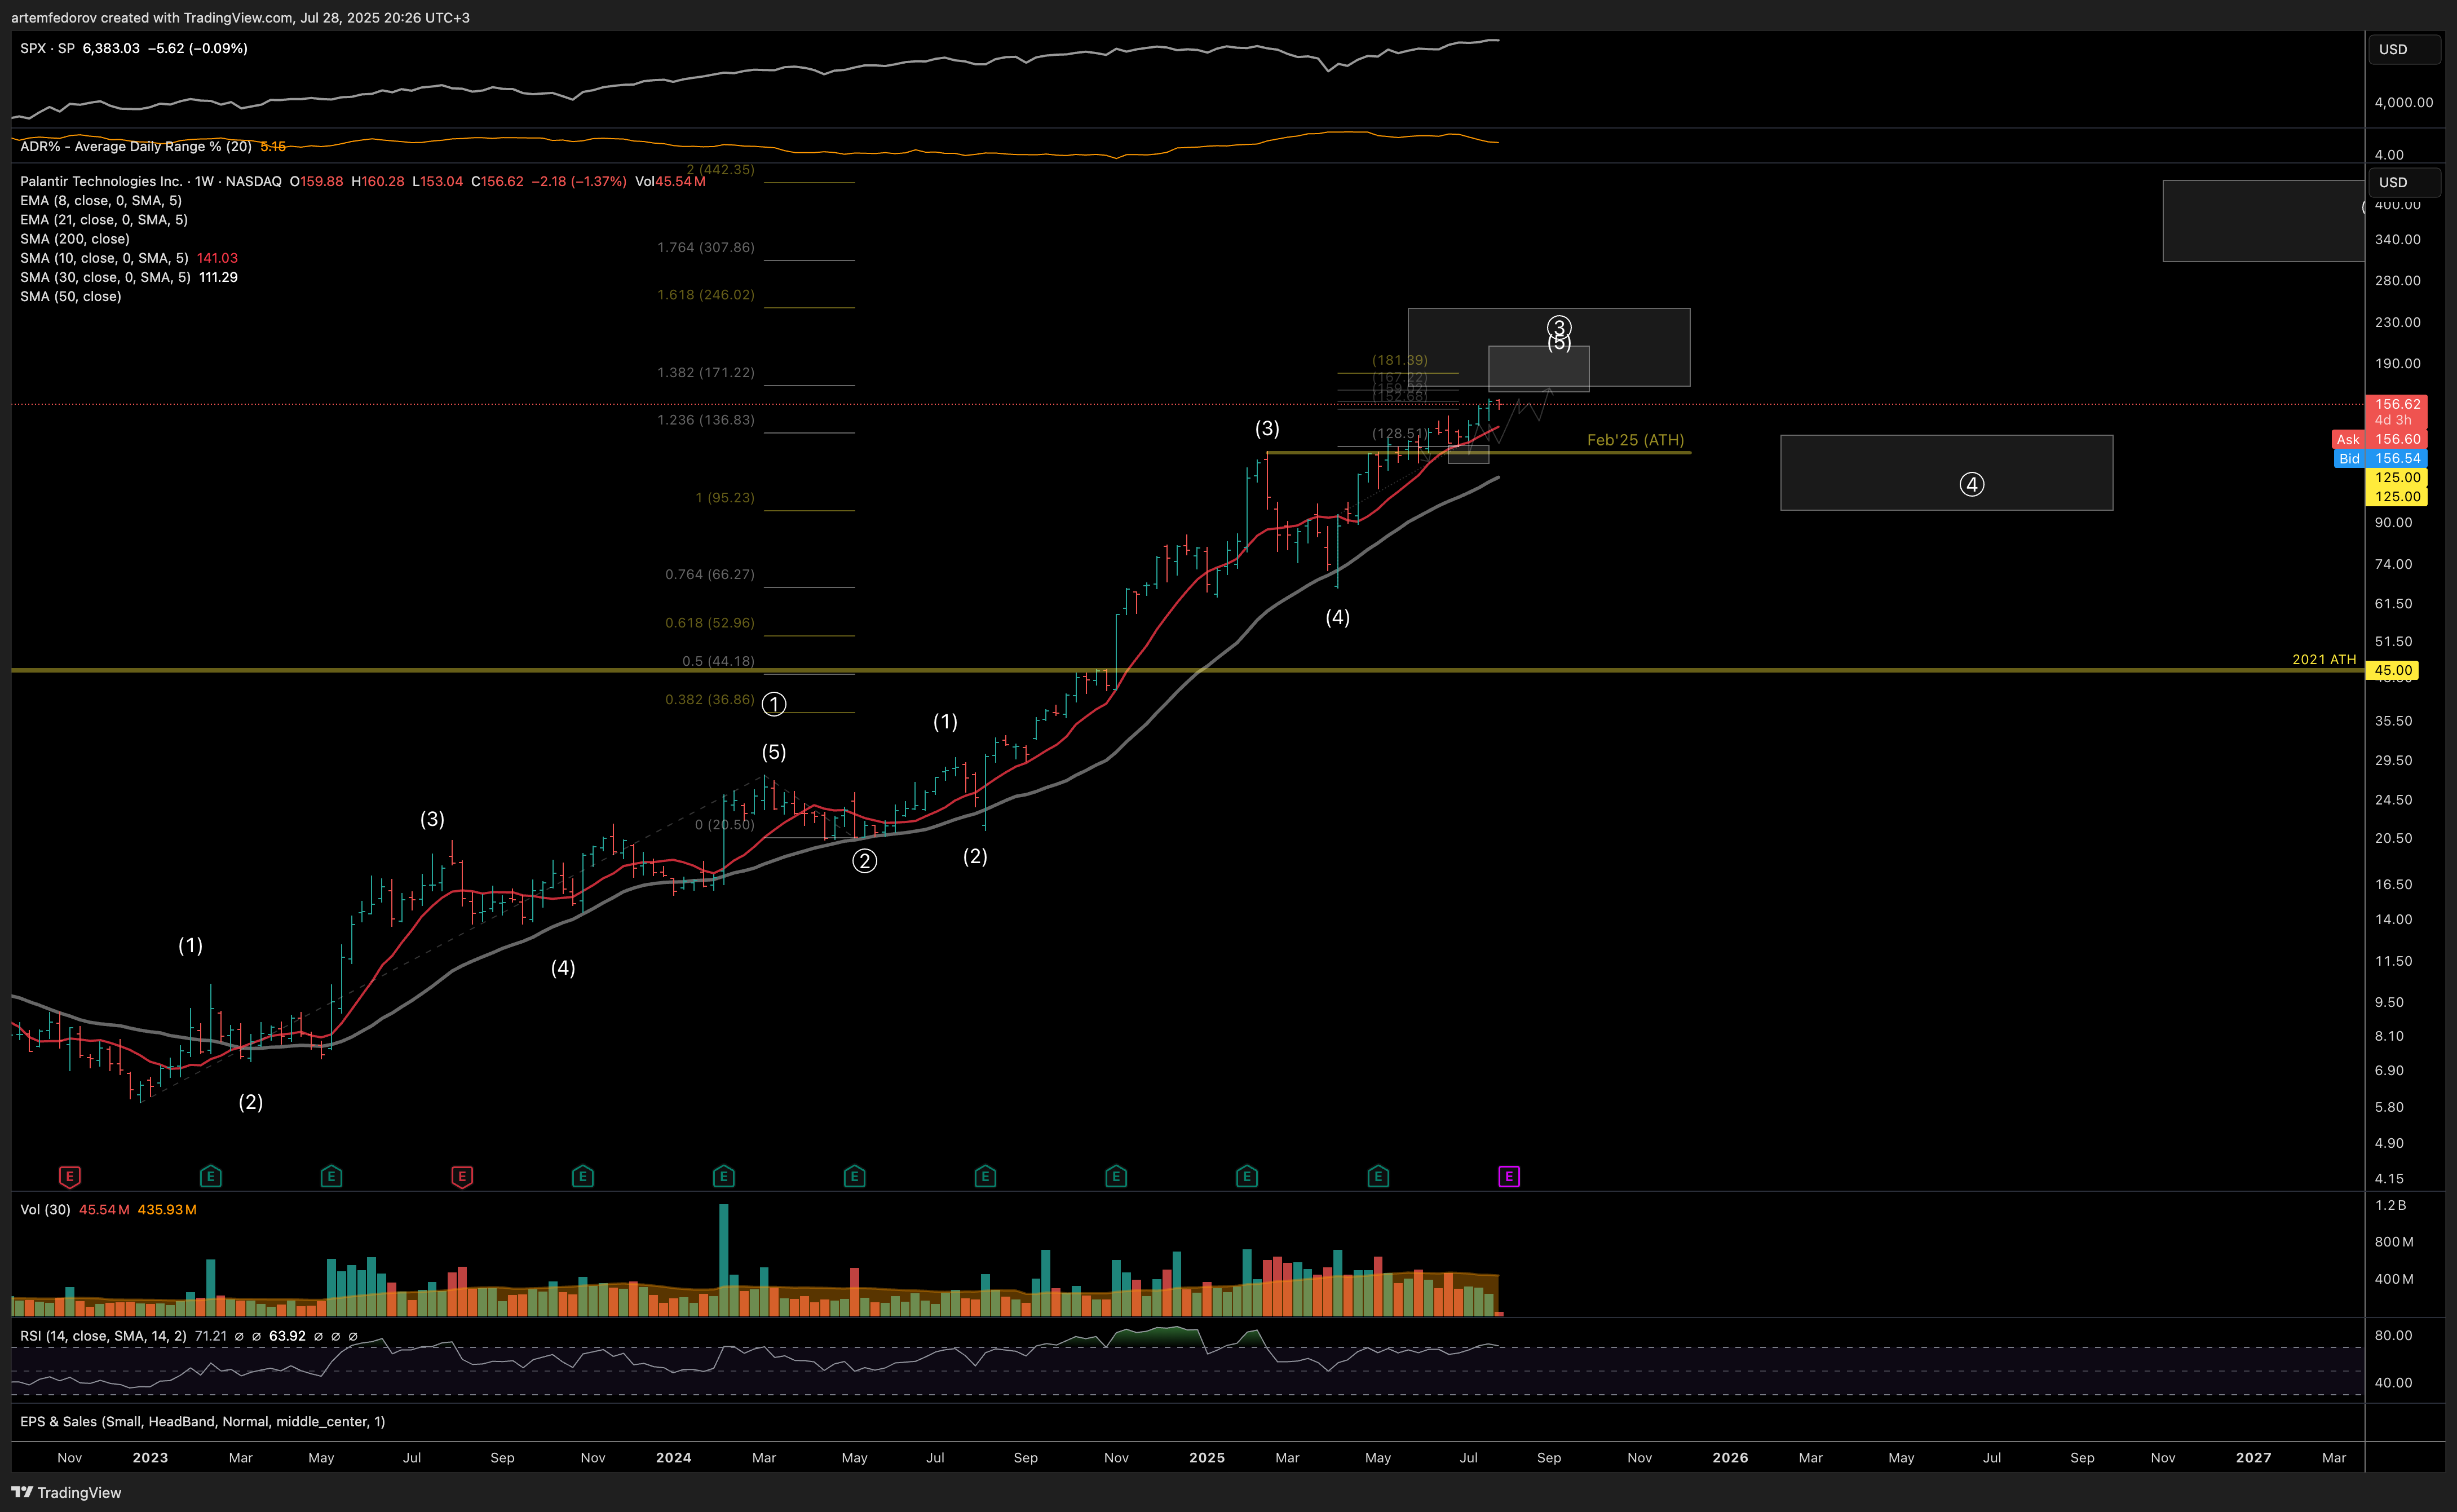Click the 1.2 B label on volume scale

[x=2390, y=1205]
